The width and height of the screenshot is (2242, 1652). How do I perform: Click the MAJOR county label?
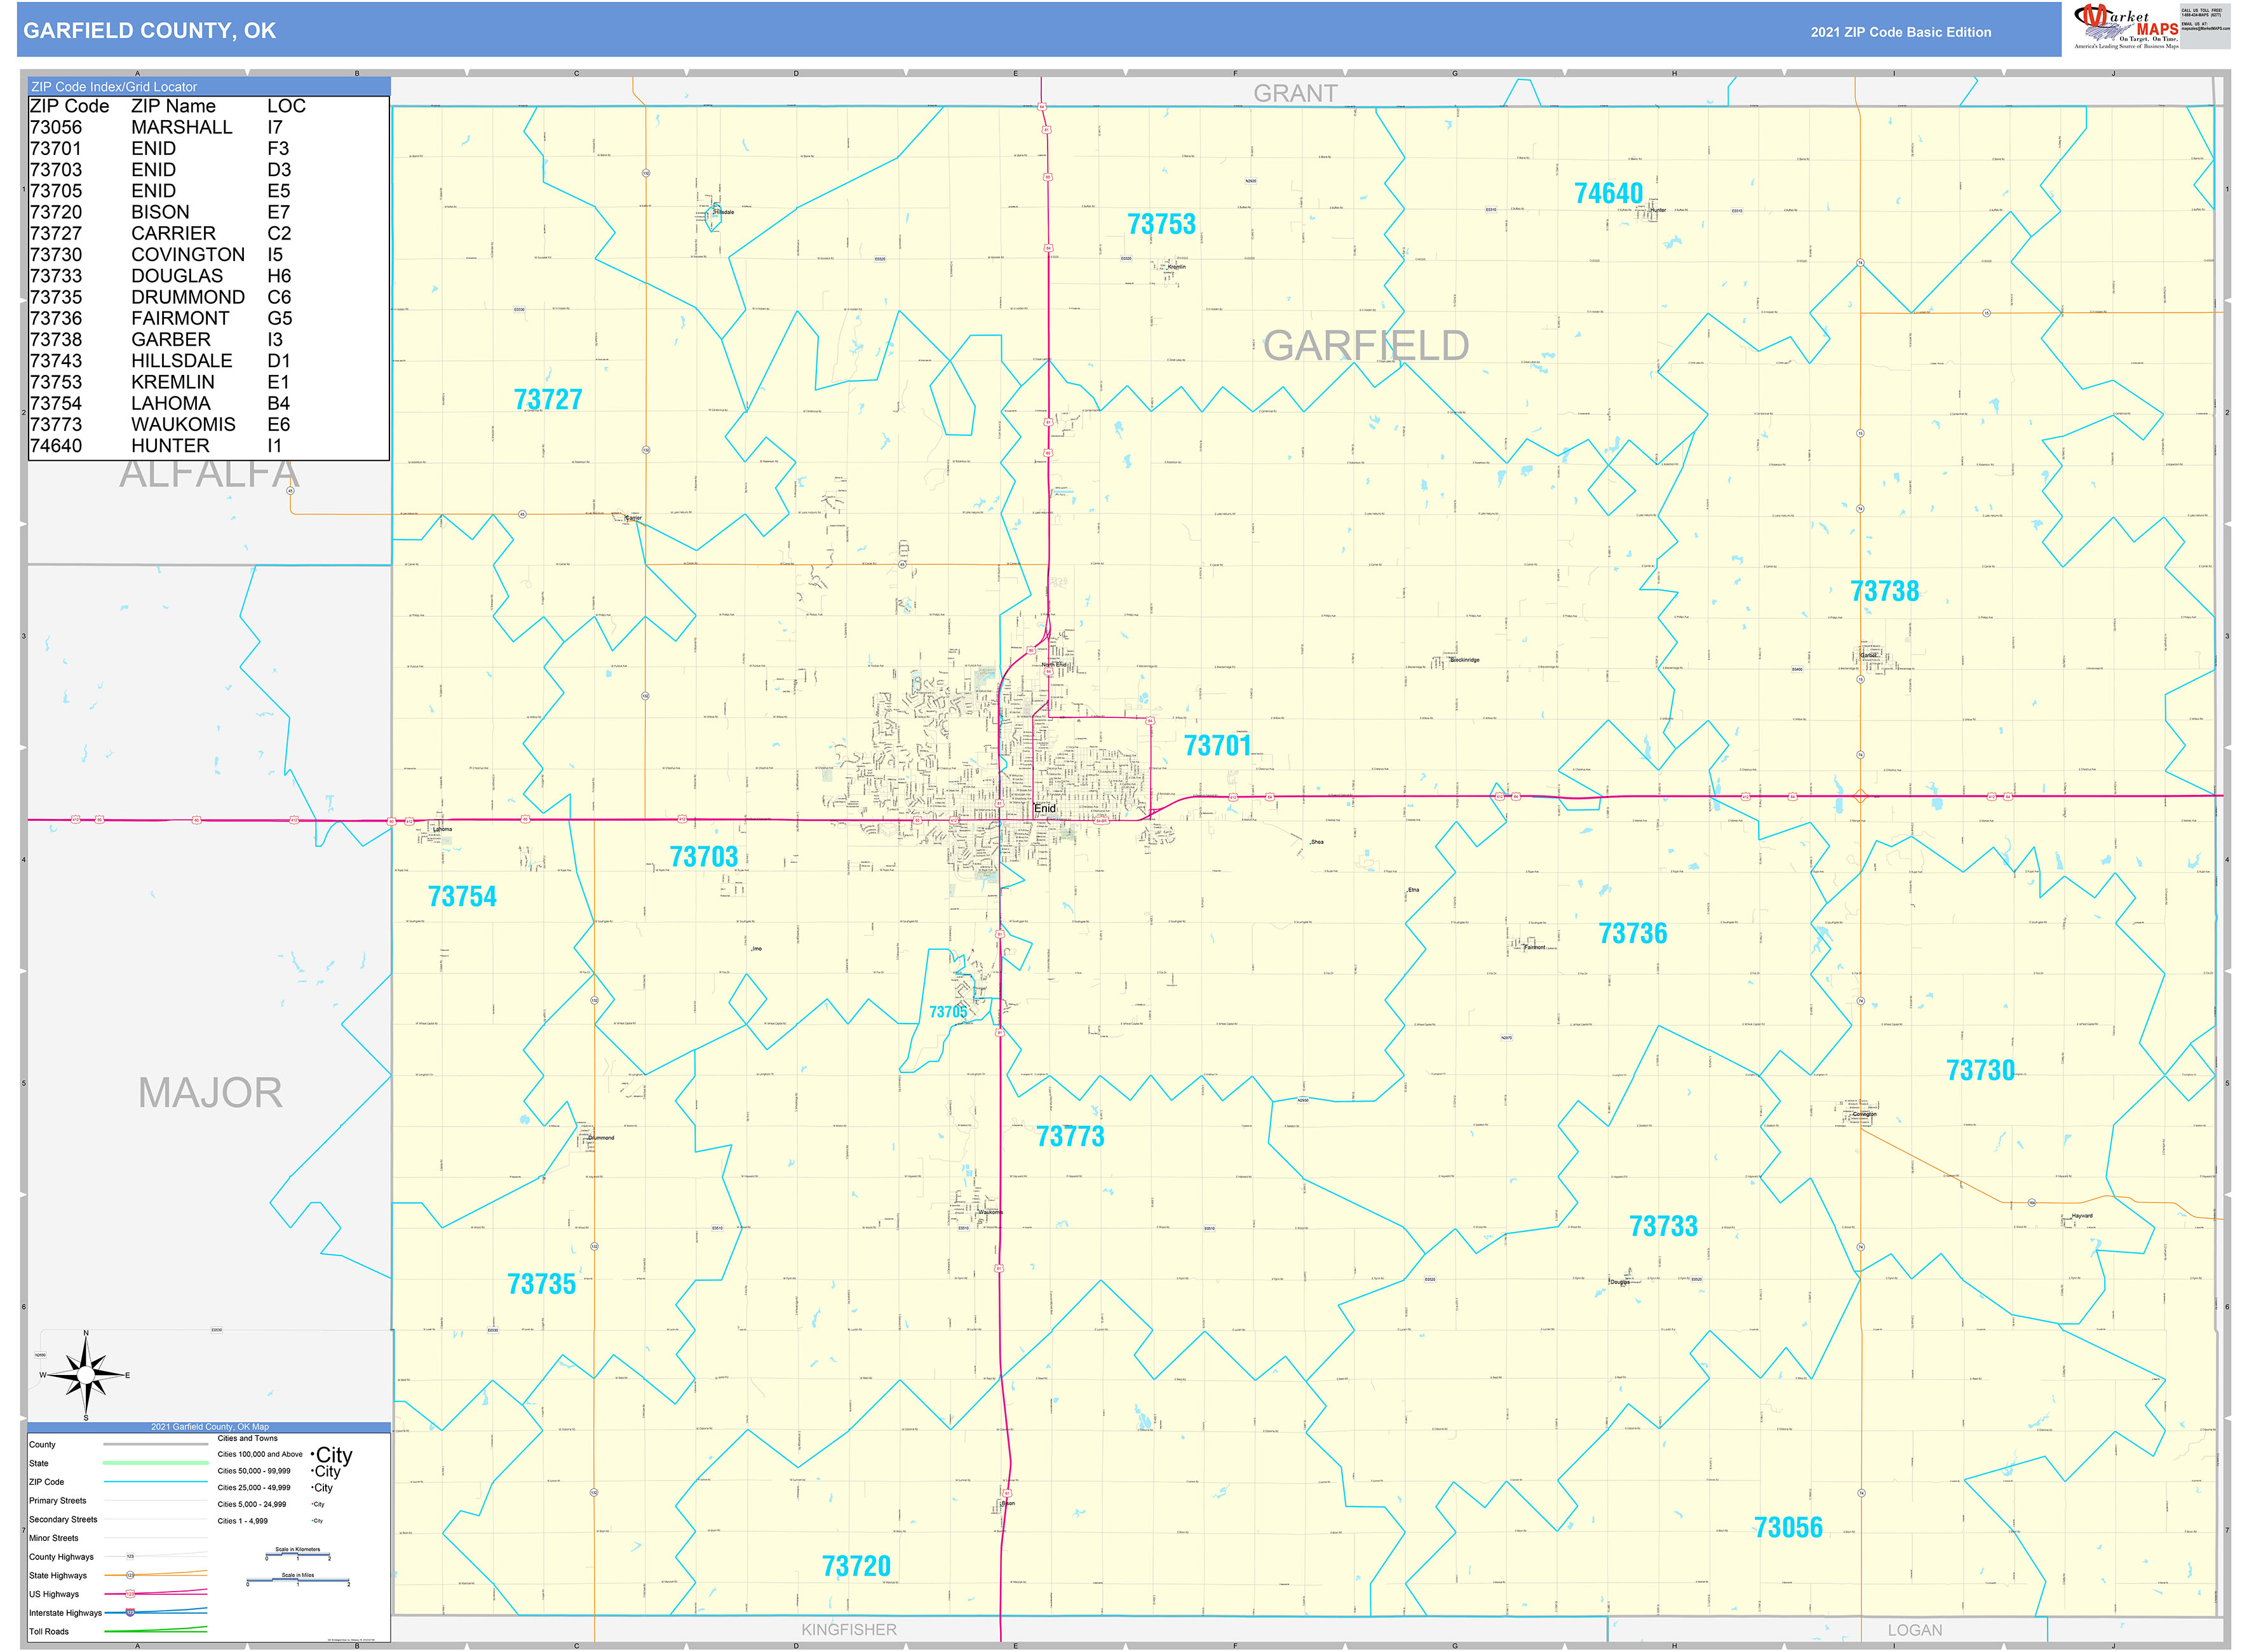(x=210, y=1093)
